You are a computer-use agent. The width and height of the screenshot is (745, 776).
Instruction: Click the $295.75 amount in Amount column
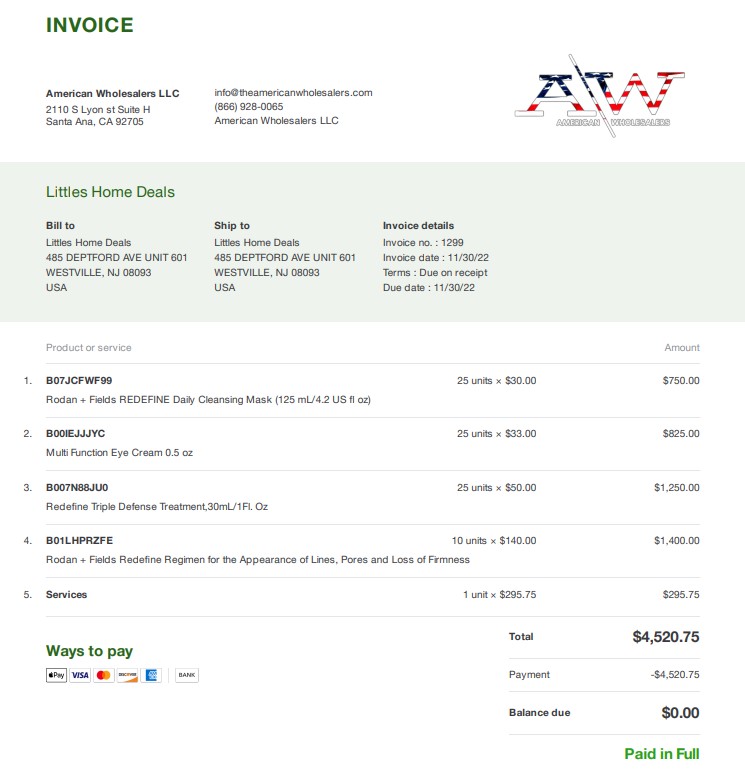tap(681, 594)
